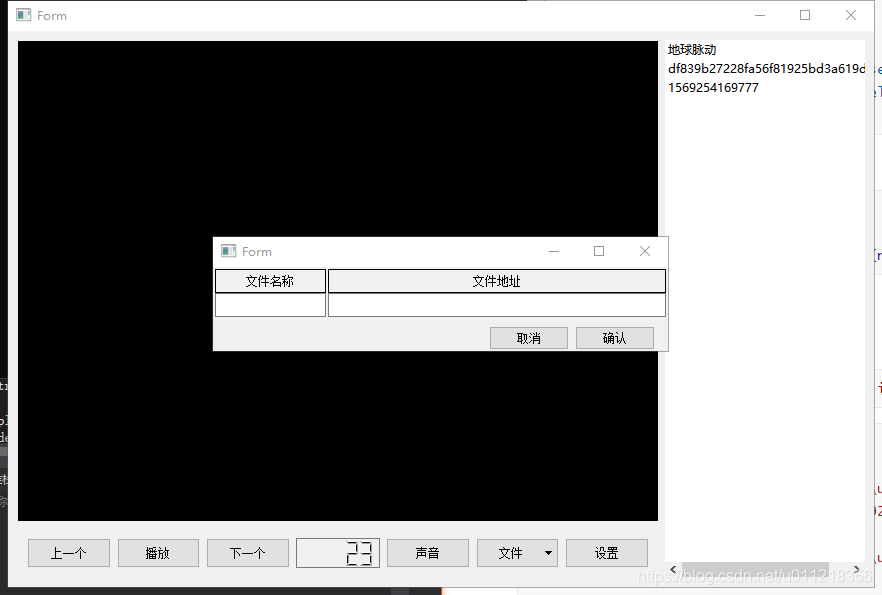The height and width of the screenshot is (595, 882).
Task: Close the main Form window
Action: point(850,15)
